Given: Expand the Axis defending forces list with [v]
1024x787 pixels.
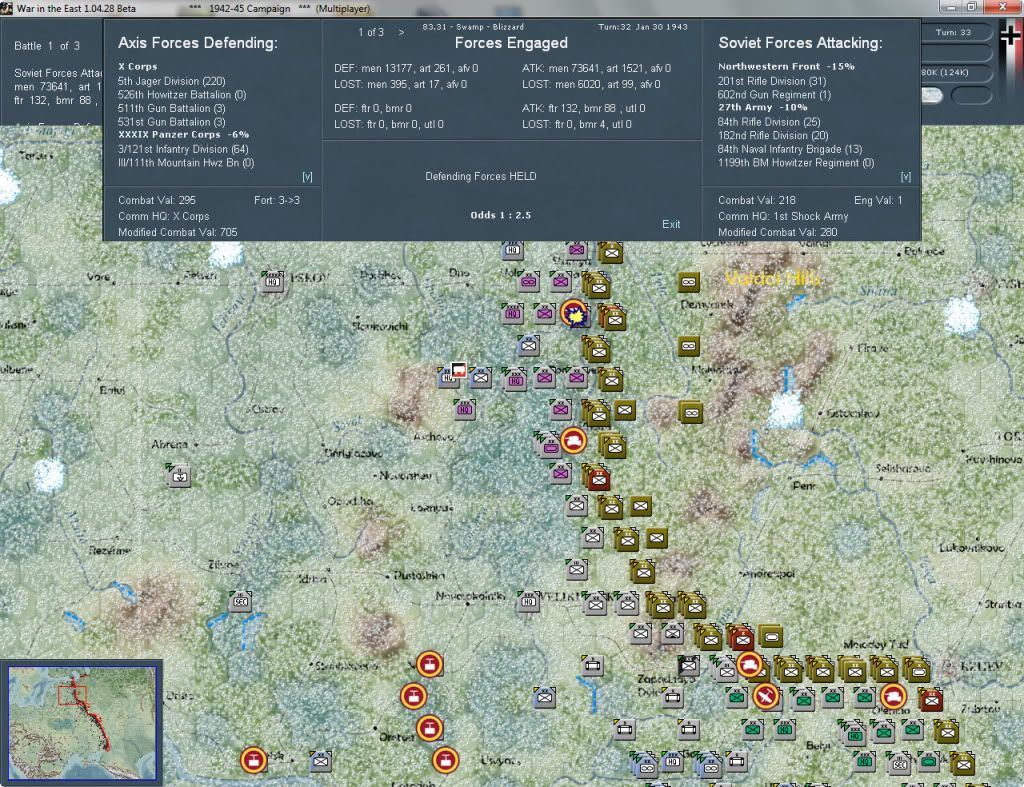Looking at the screenshot, I should coord(307,177).
